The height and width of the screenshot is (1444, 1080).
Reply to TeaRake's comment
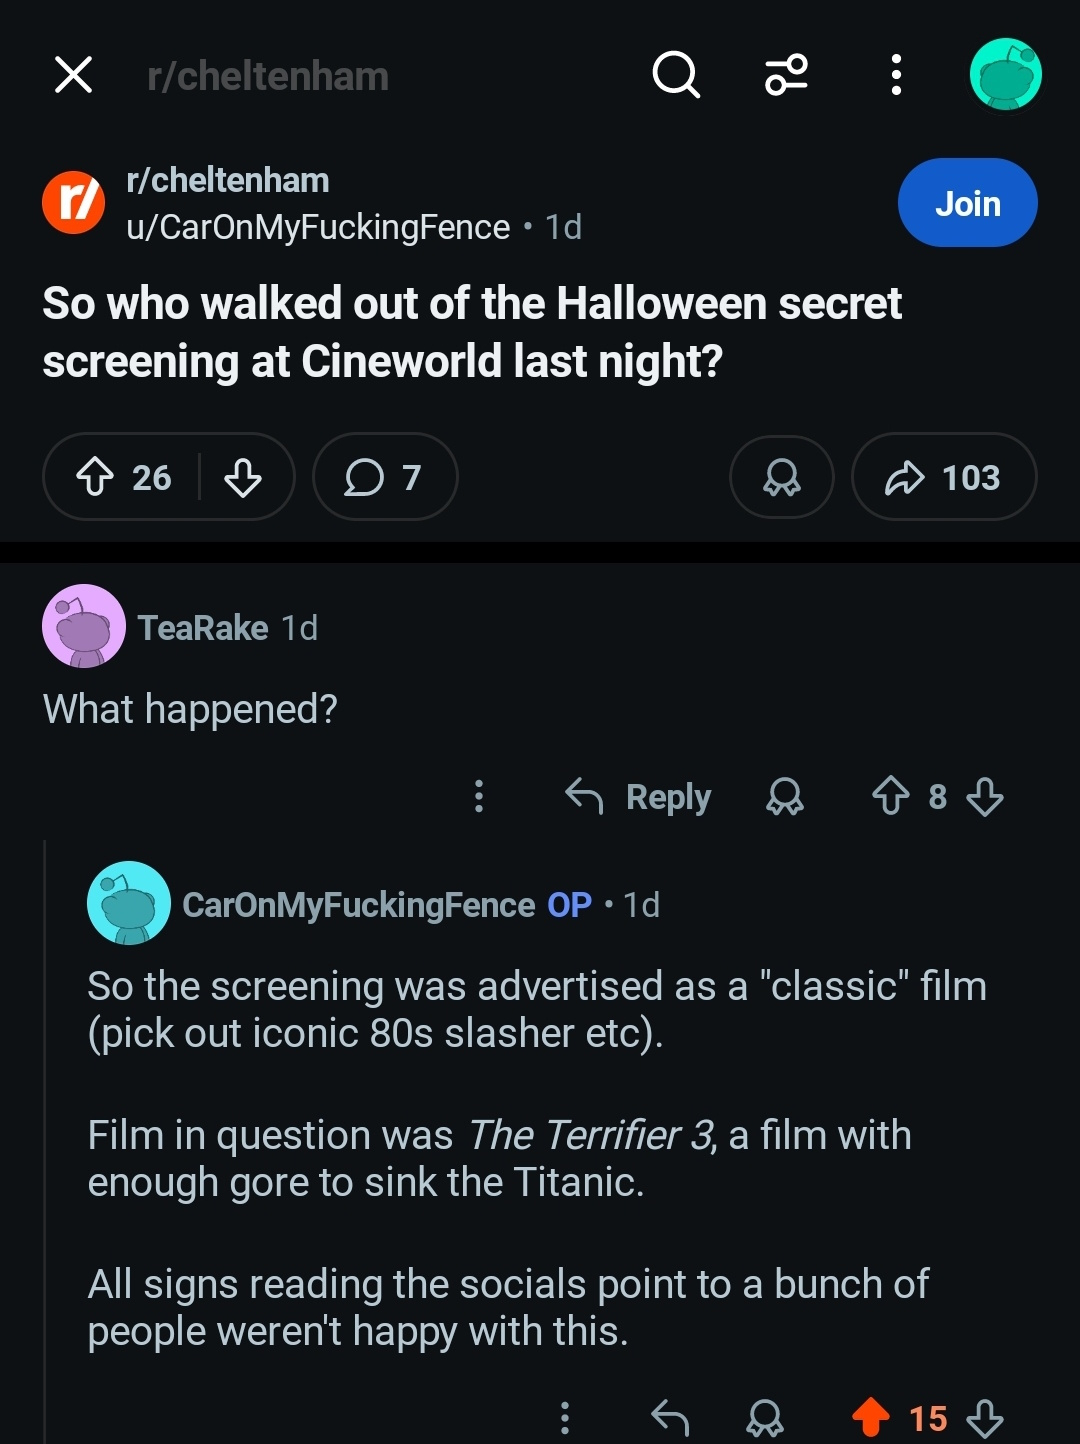coord(639,797)
